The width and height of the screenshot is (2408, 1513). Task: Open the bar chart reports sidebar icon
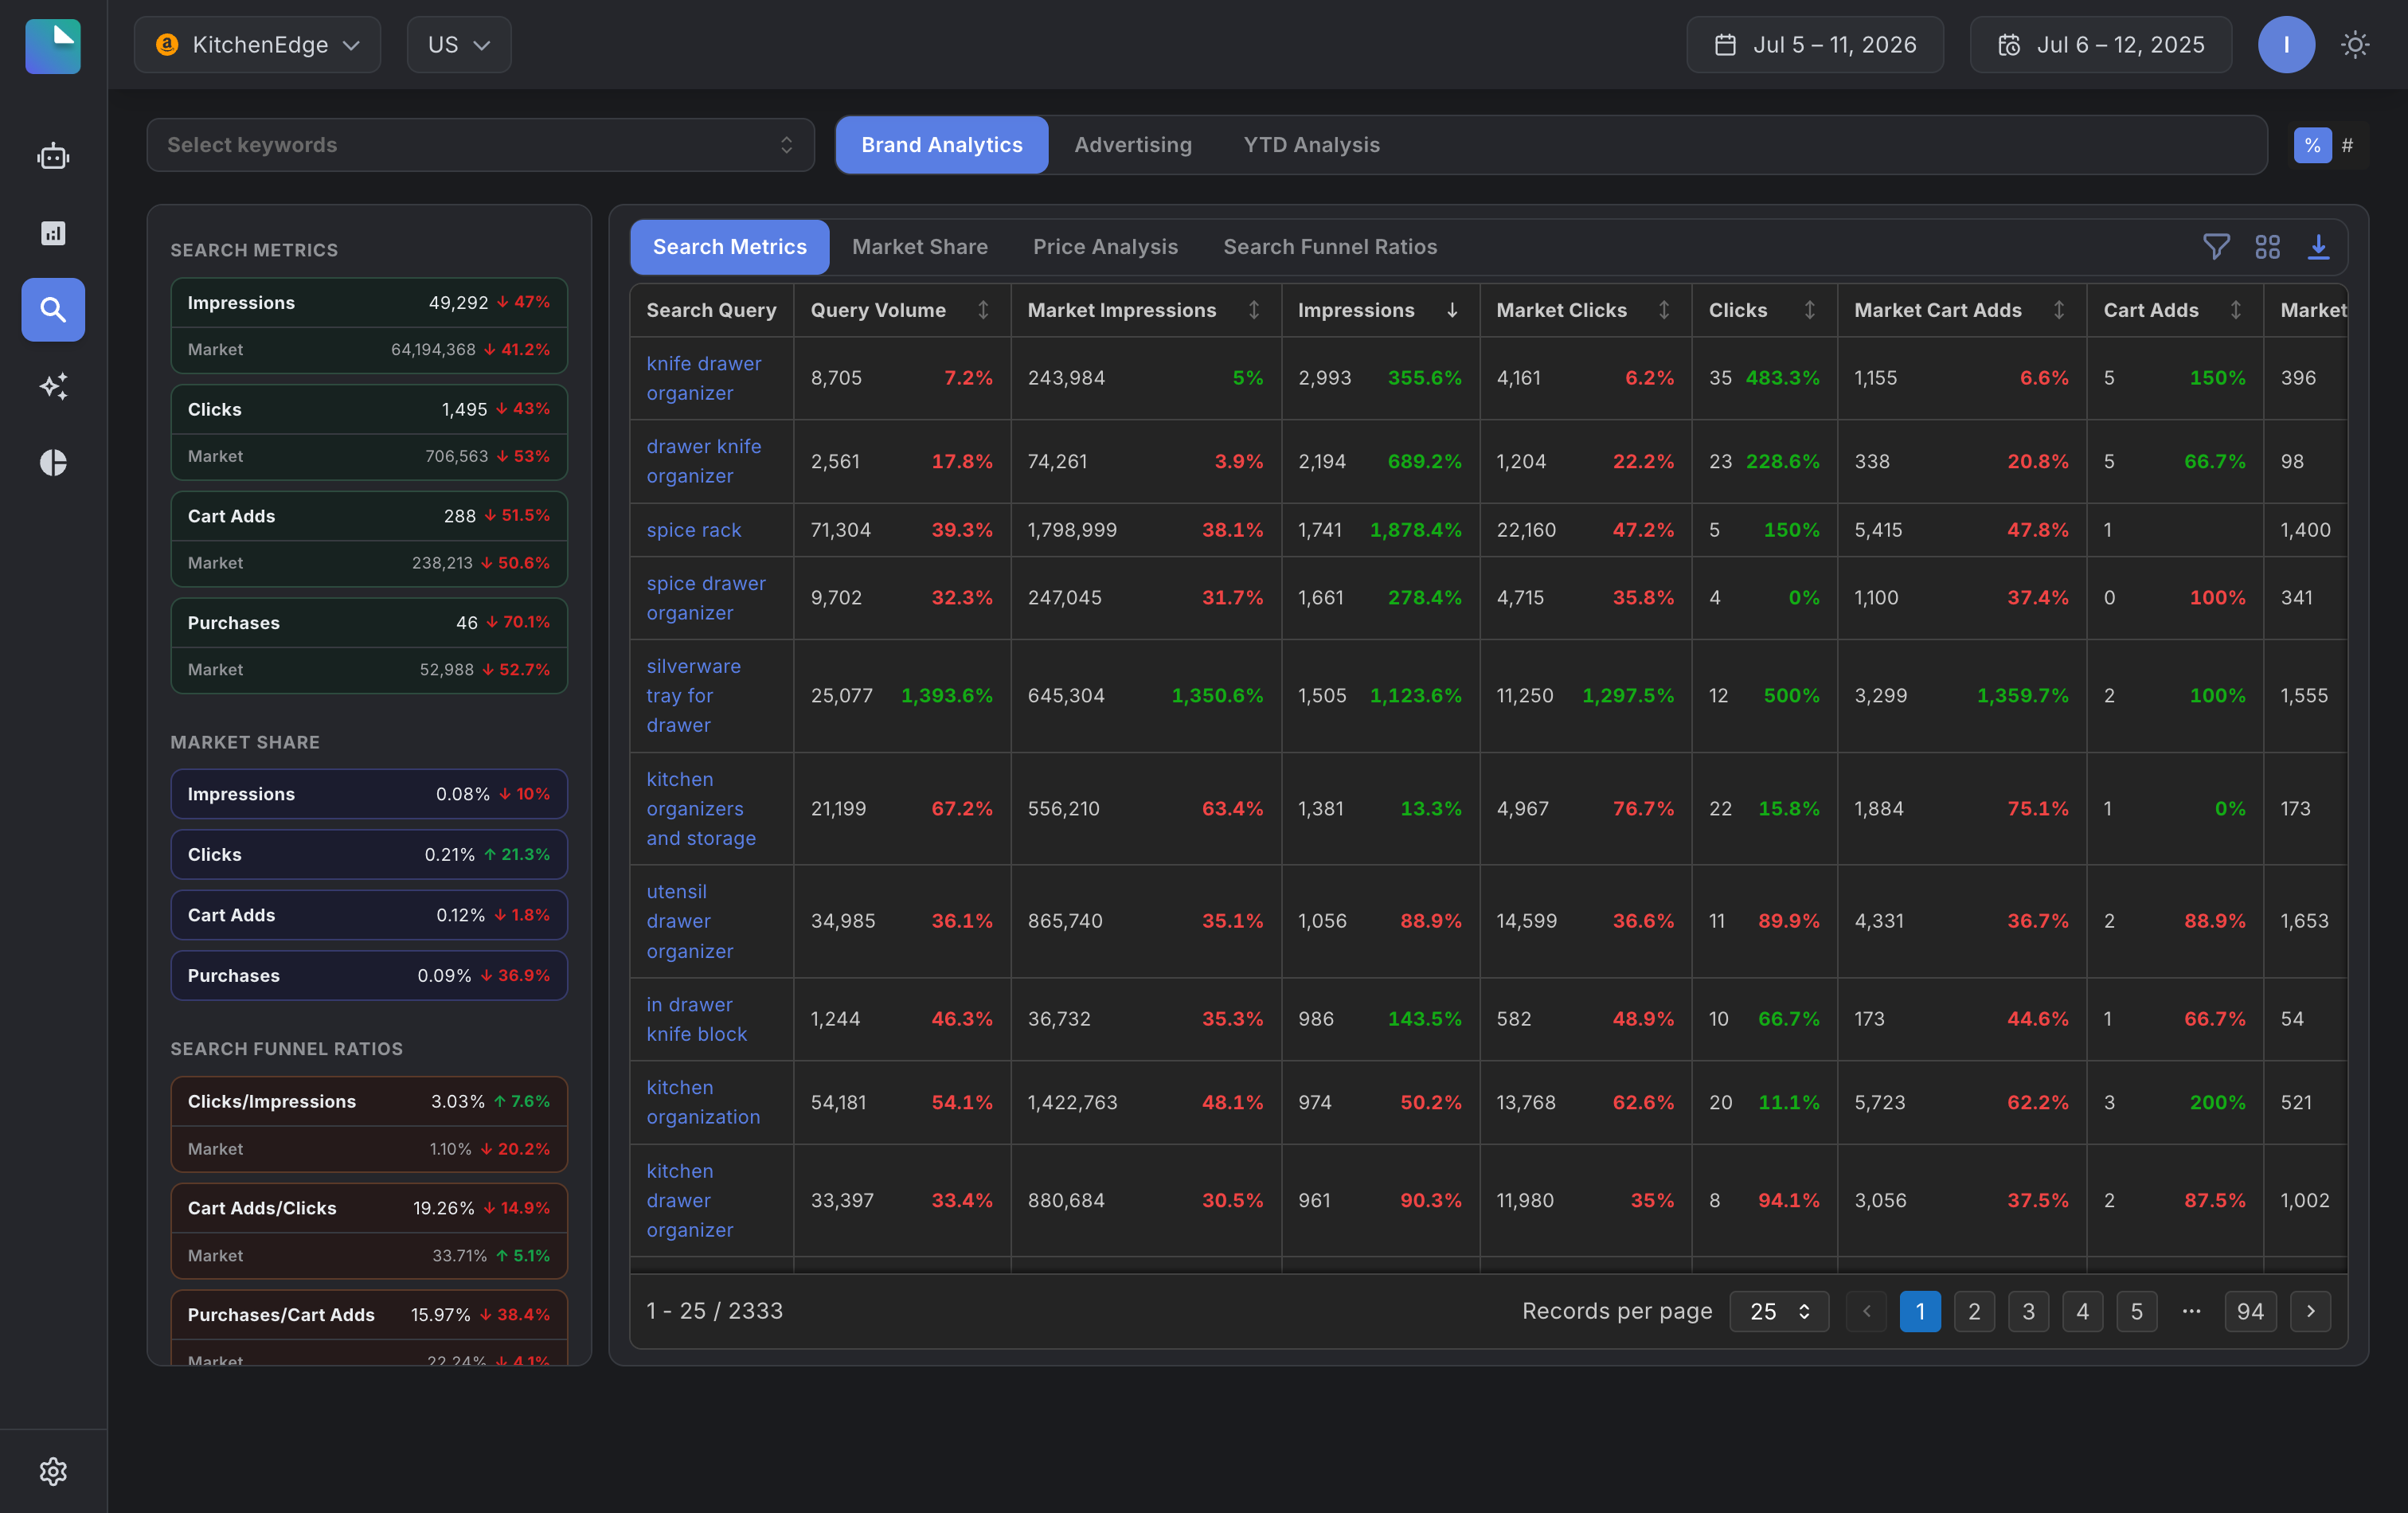(x=53, y=233)
